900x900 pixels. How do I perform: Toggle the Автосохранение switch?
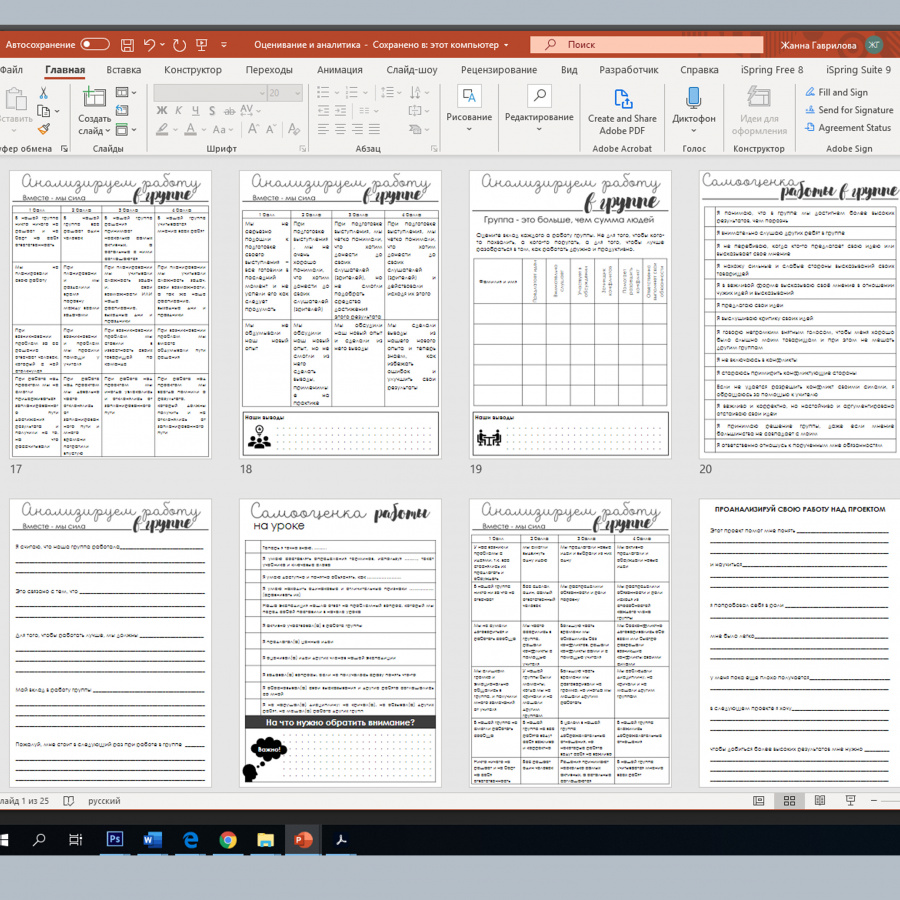pos(95,45)
